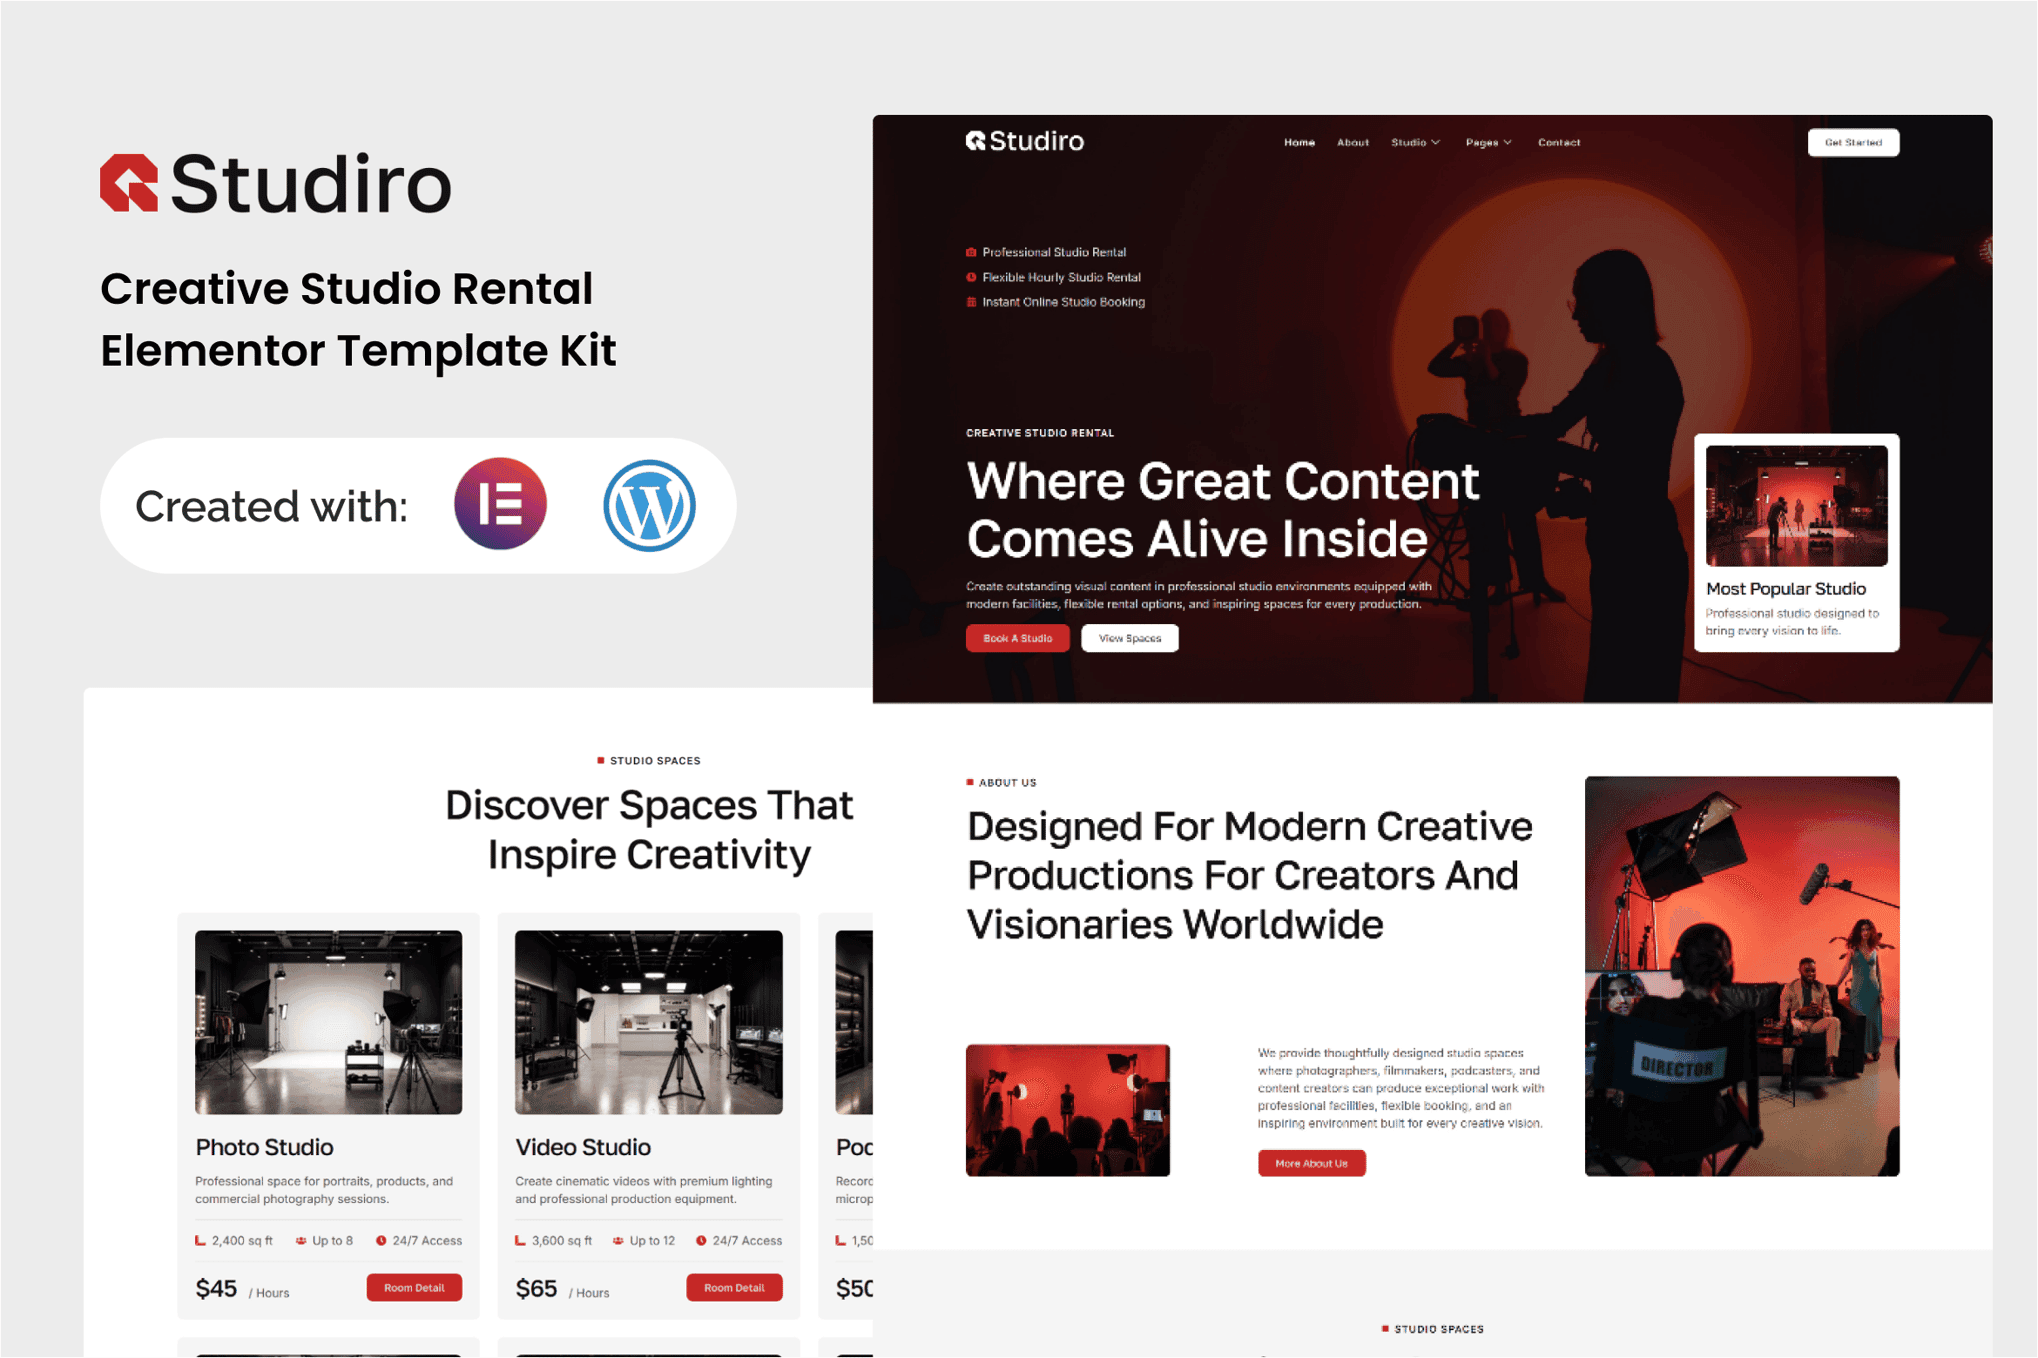Click the CREATIVE STUDIO RENTAL label in the hero
Viewport: 2038px width, 1358px height.
click(x=1040, y=433)
